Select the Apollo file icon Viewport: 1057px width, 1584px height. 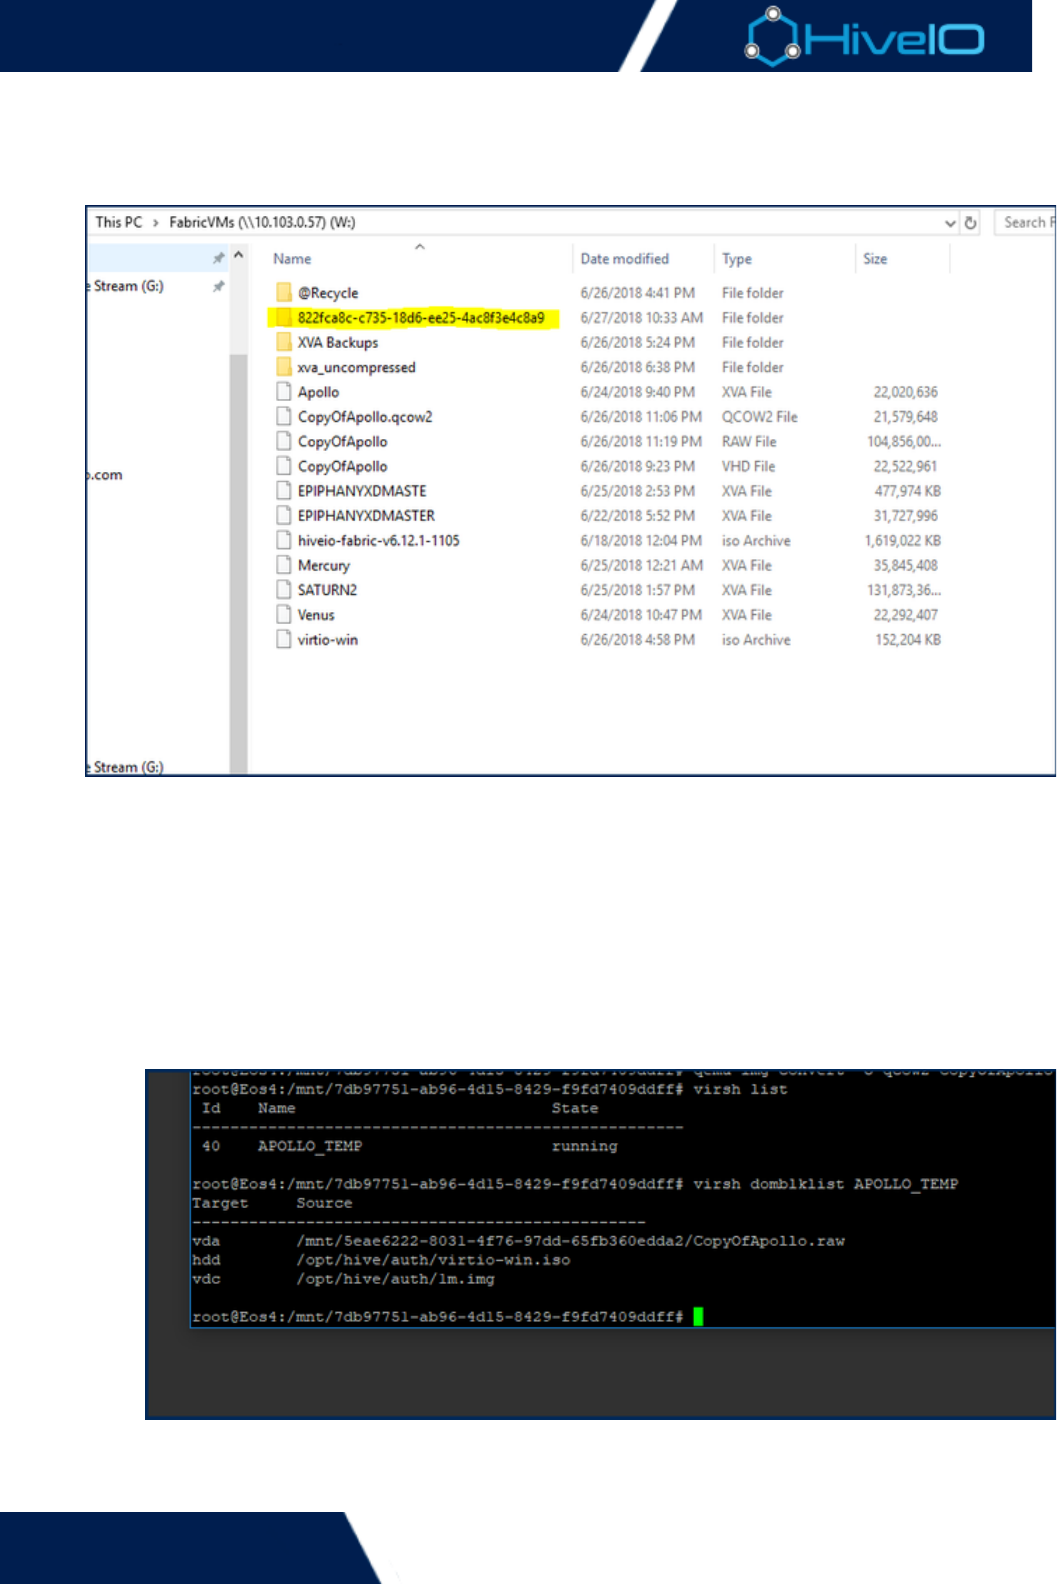(x=284, y=392)
